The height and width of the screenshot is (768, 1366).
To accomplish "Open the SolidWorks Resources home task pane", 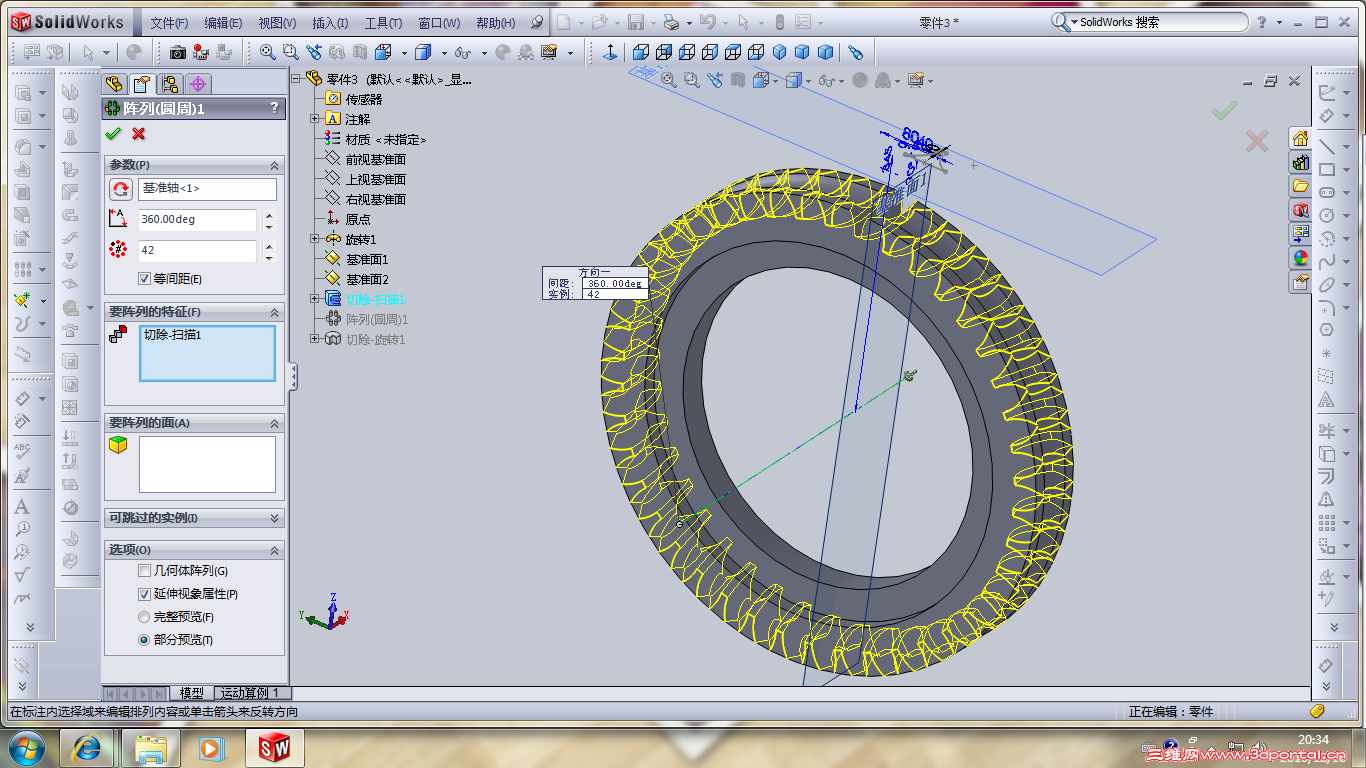I will tap(1300, 138).
